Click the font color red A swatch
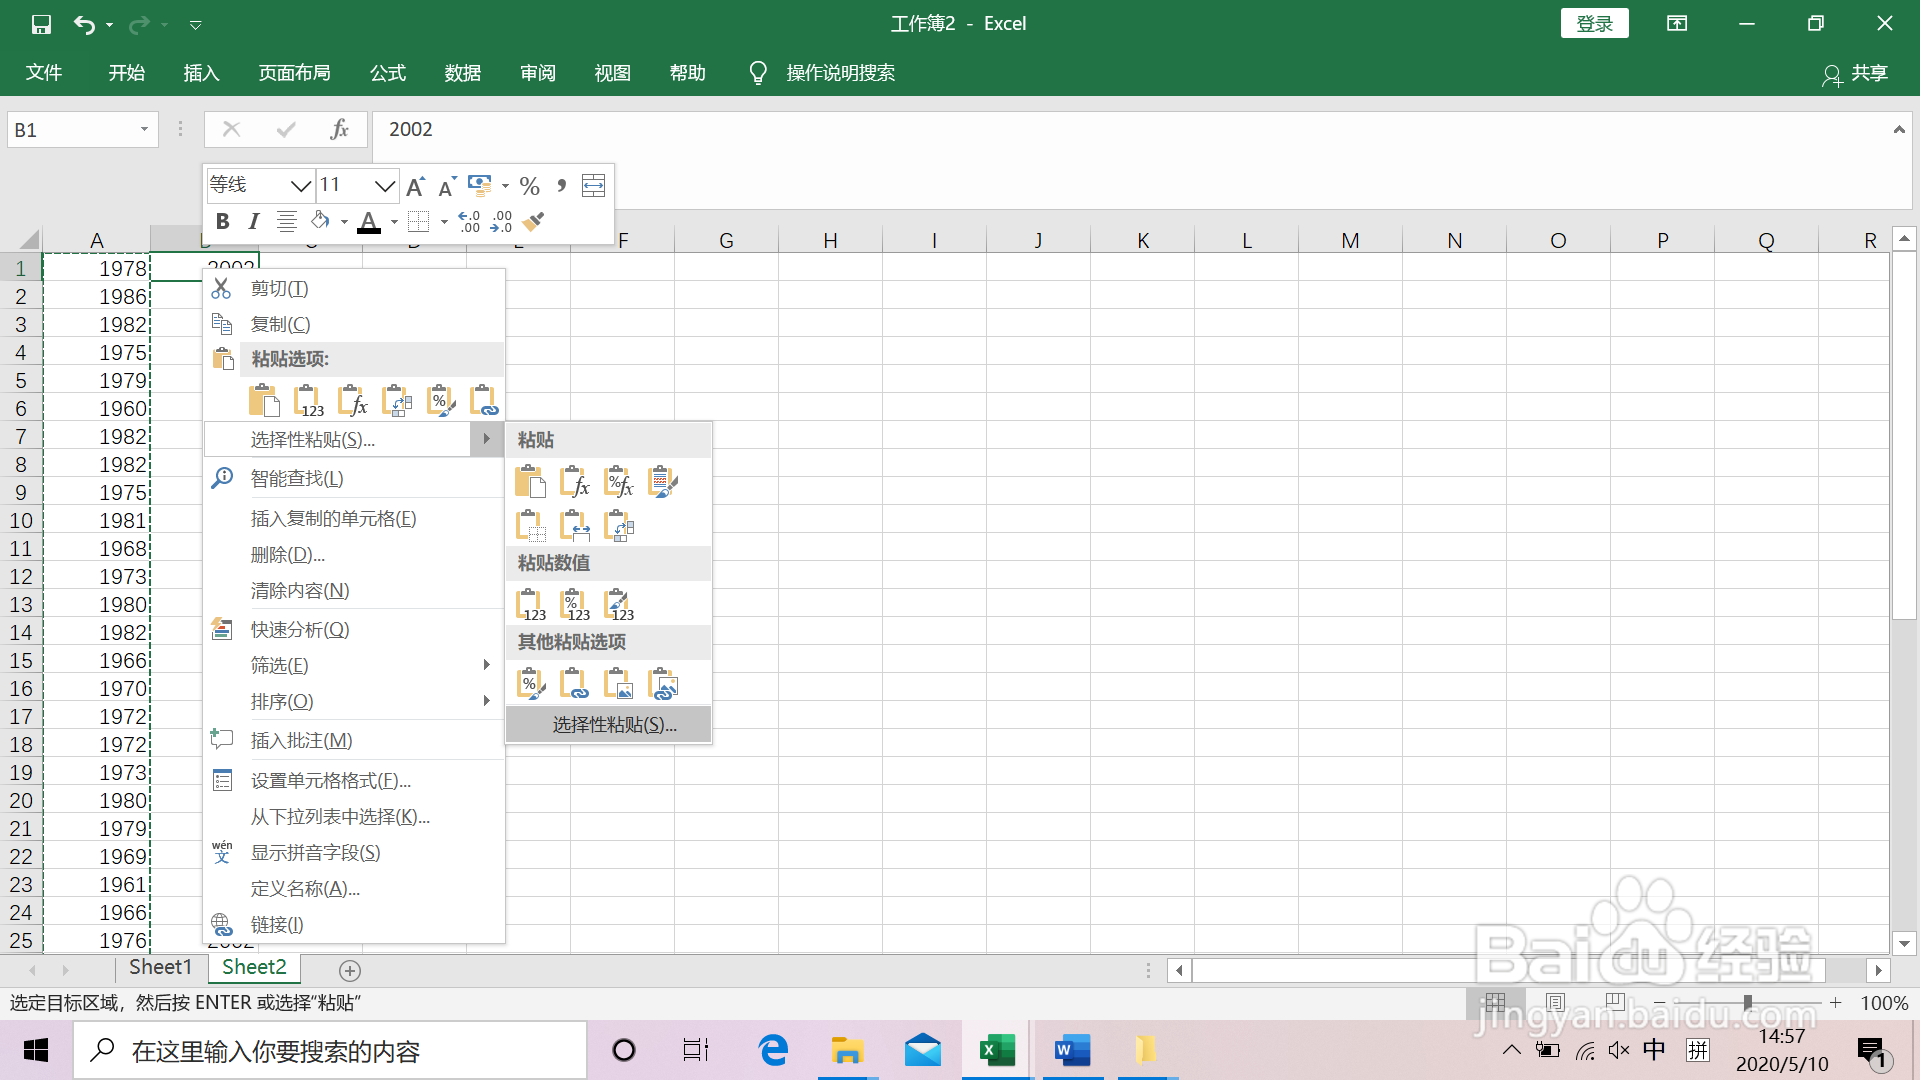The height and width of the screenshot is (1080, 1920). [x=368, y=221]
